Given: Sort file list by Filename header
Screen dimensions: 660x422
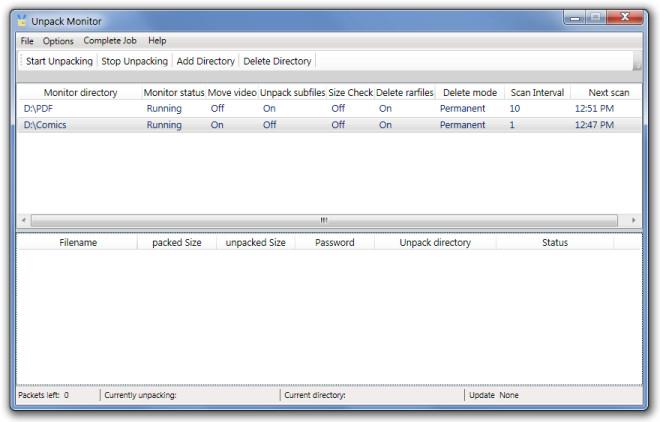Looking at the screenshot, I should [78, 242].
